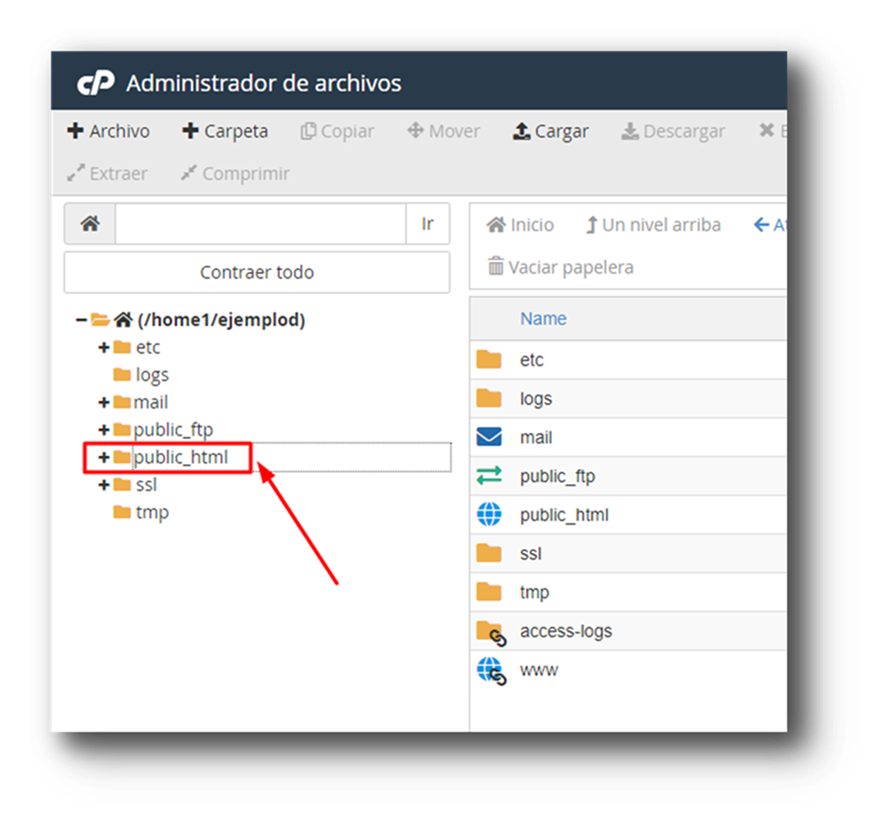The image size is (891, 836).
Task: Go up with Un nivel arriba
Action: point(652,225)
